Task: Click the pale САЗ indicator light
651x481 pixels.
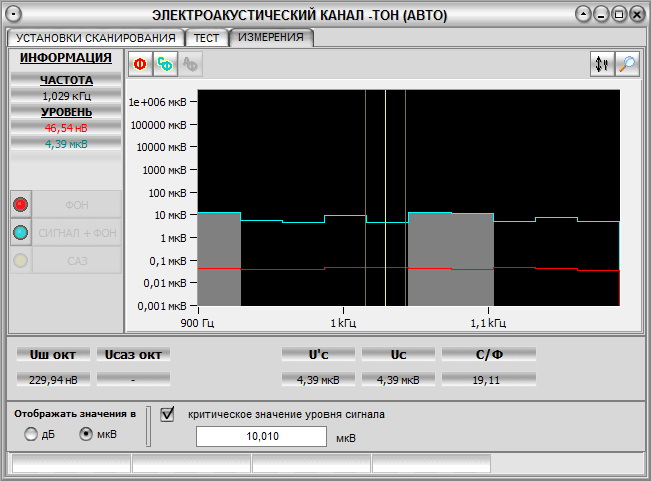Action: coord(20,260)
